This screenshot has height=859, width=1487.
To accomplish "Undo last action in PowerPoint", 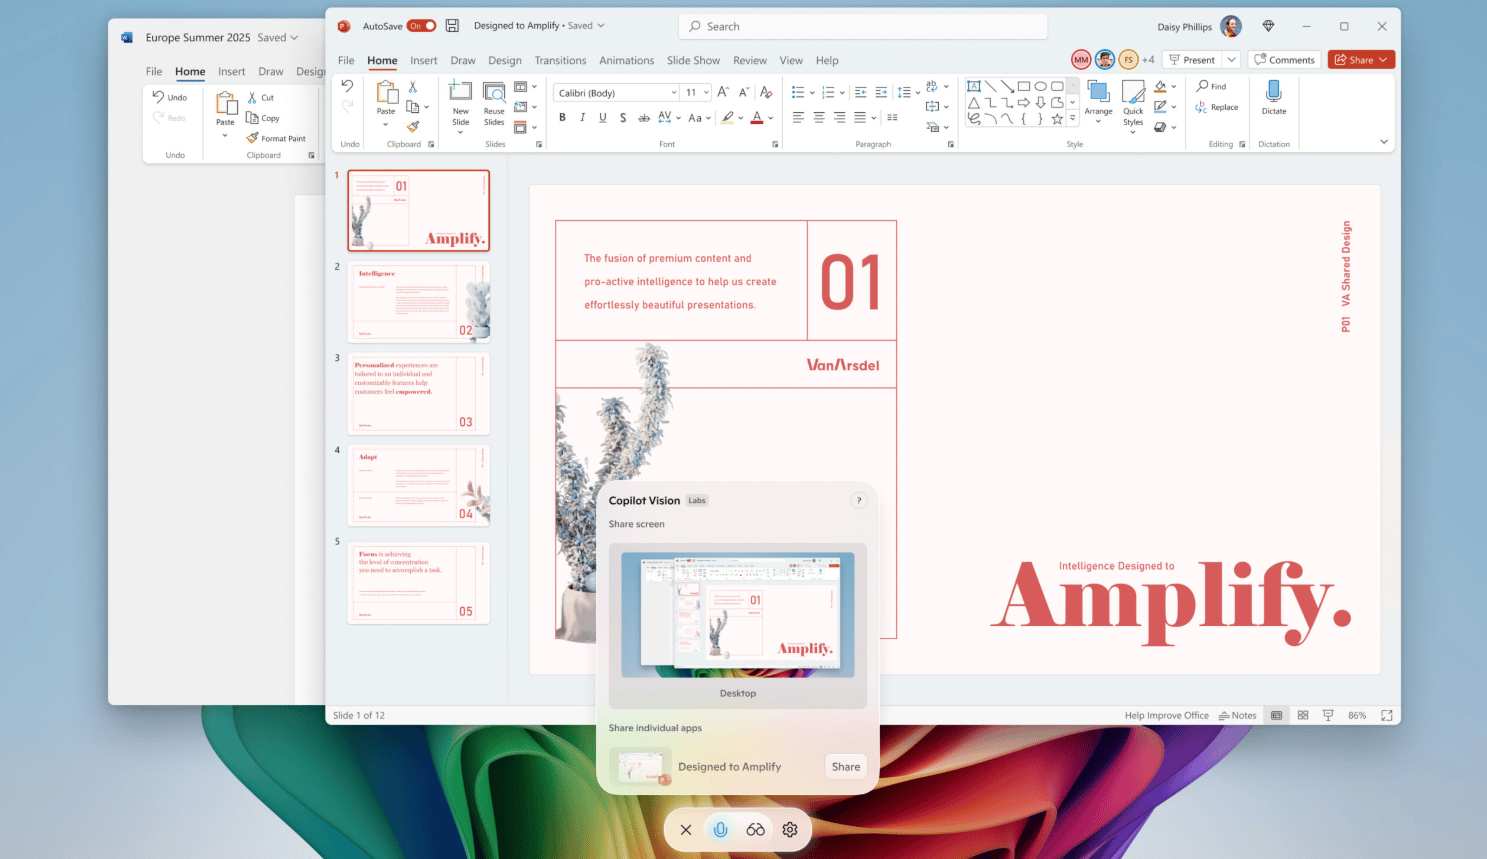I will pos(347,86).
